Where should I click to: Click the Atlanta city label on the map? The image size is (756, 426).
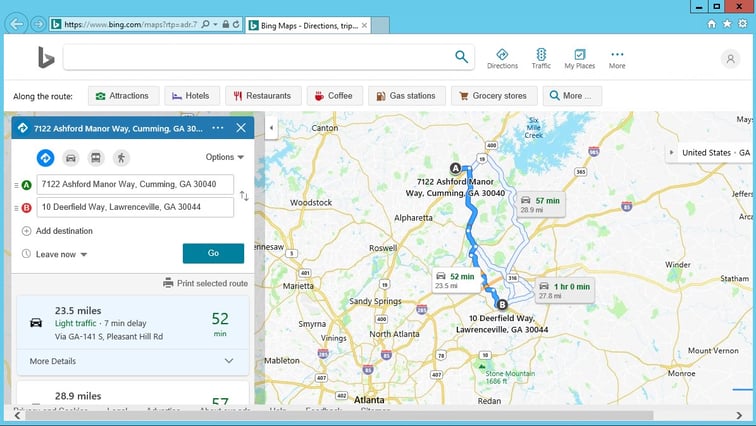(x=369, y=400)
